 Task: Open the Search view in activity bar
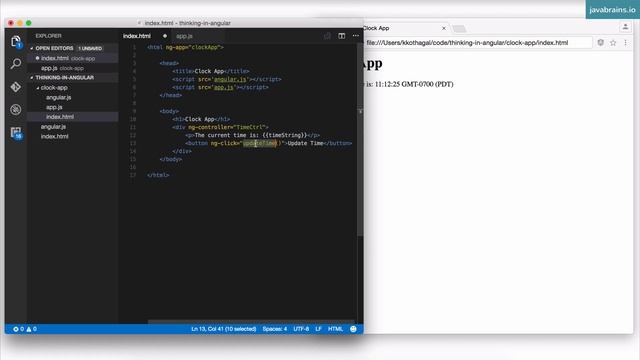point(16,63)
